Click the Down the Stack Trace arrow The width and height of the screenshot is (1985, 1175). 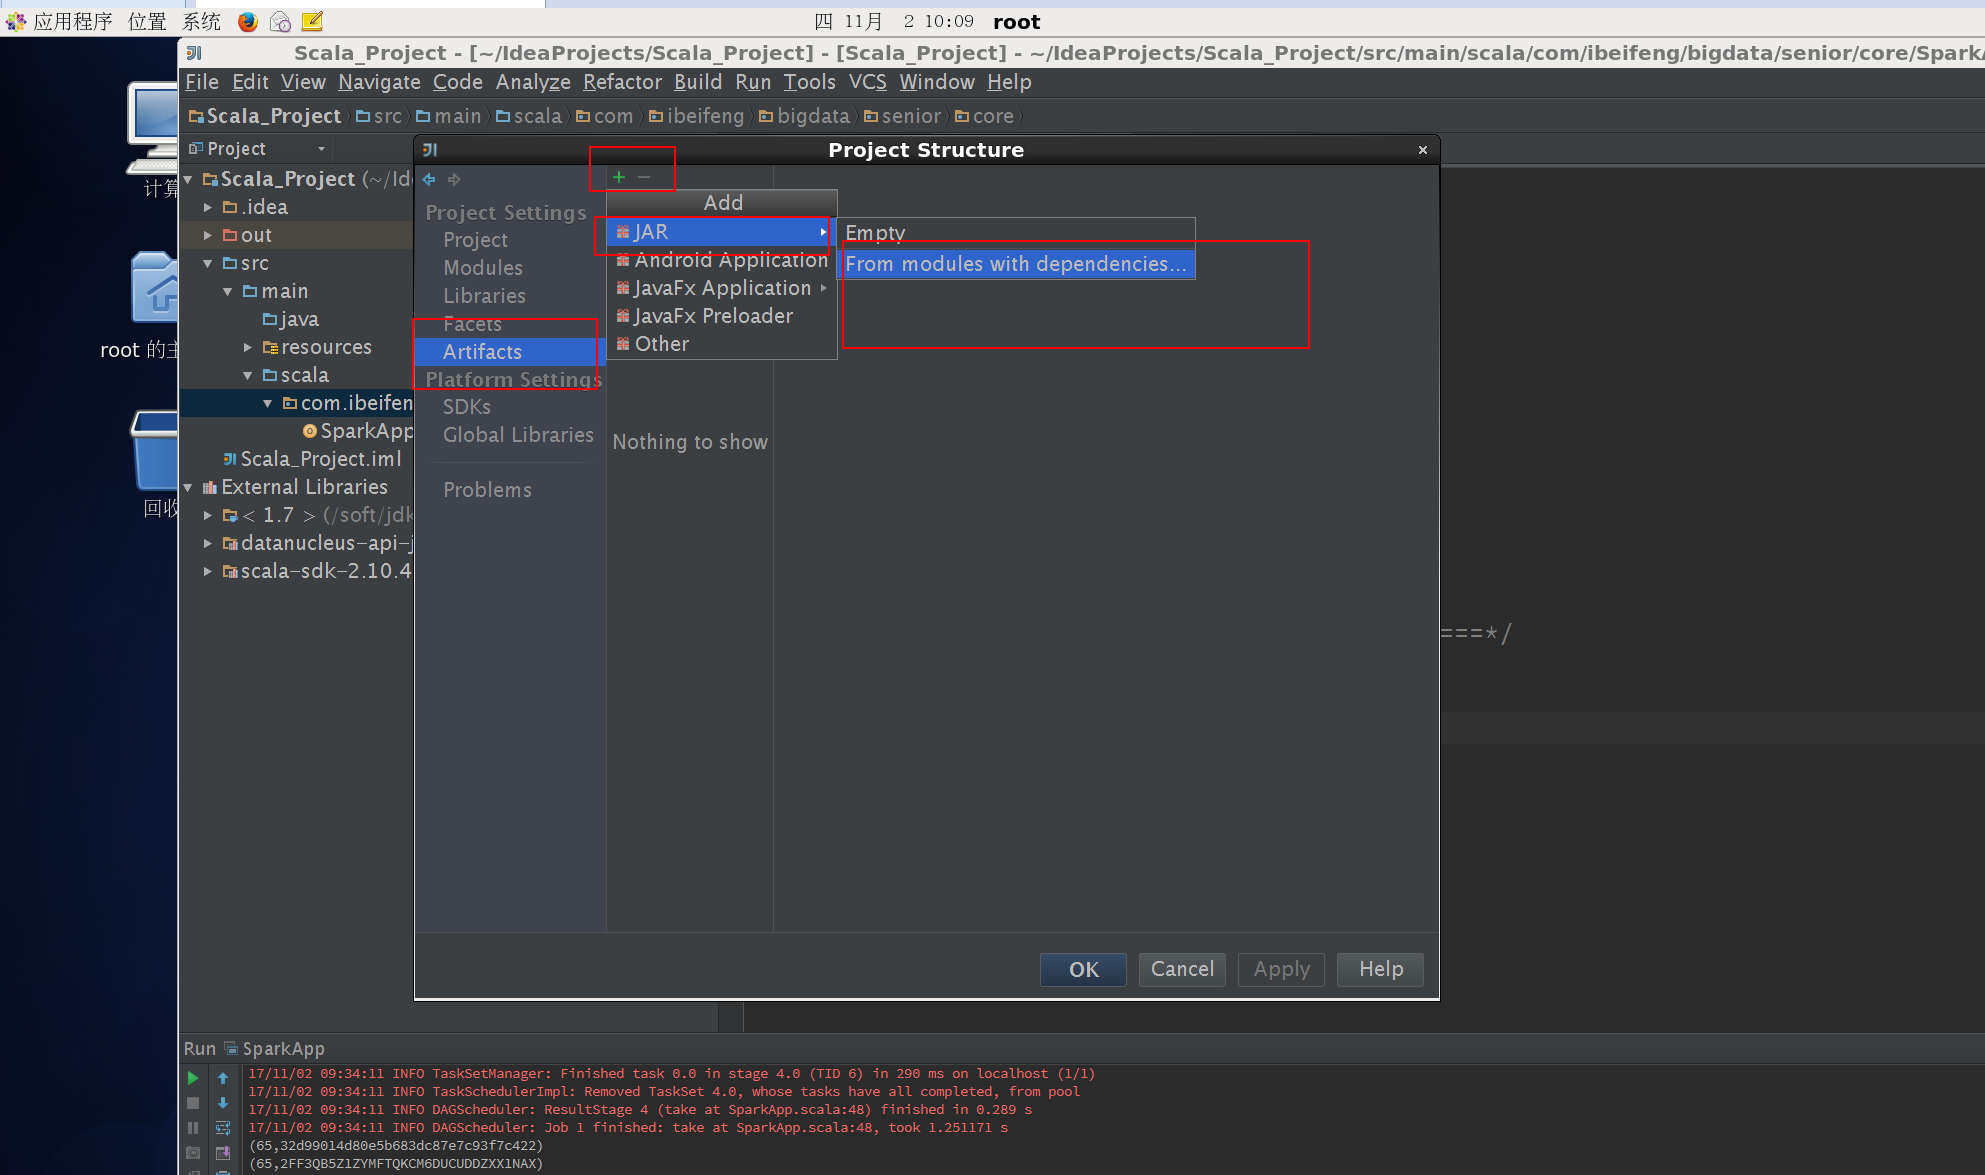click(x=223, y=1103)
